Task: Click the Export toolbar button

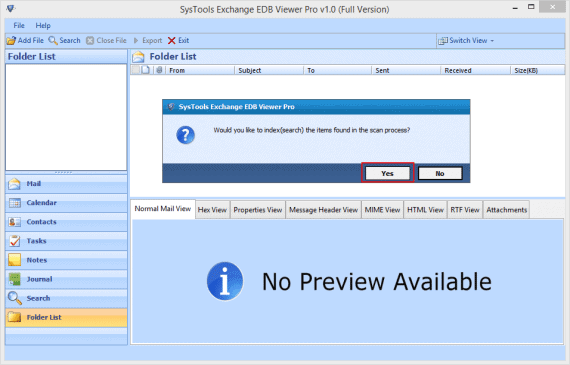Action: click(148, 40)
